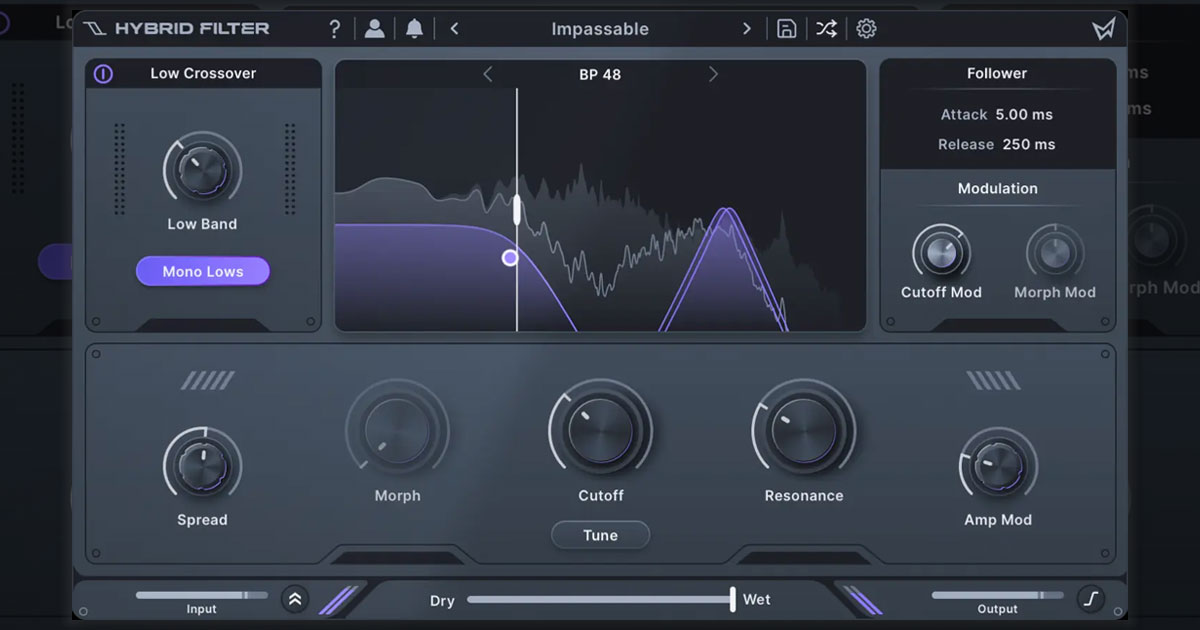Click the Output level slider
This screenshot has height=630, width=1200.
tap(998, 595)
